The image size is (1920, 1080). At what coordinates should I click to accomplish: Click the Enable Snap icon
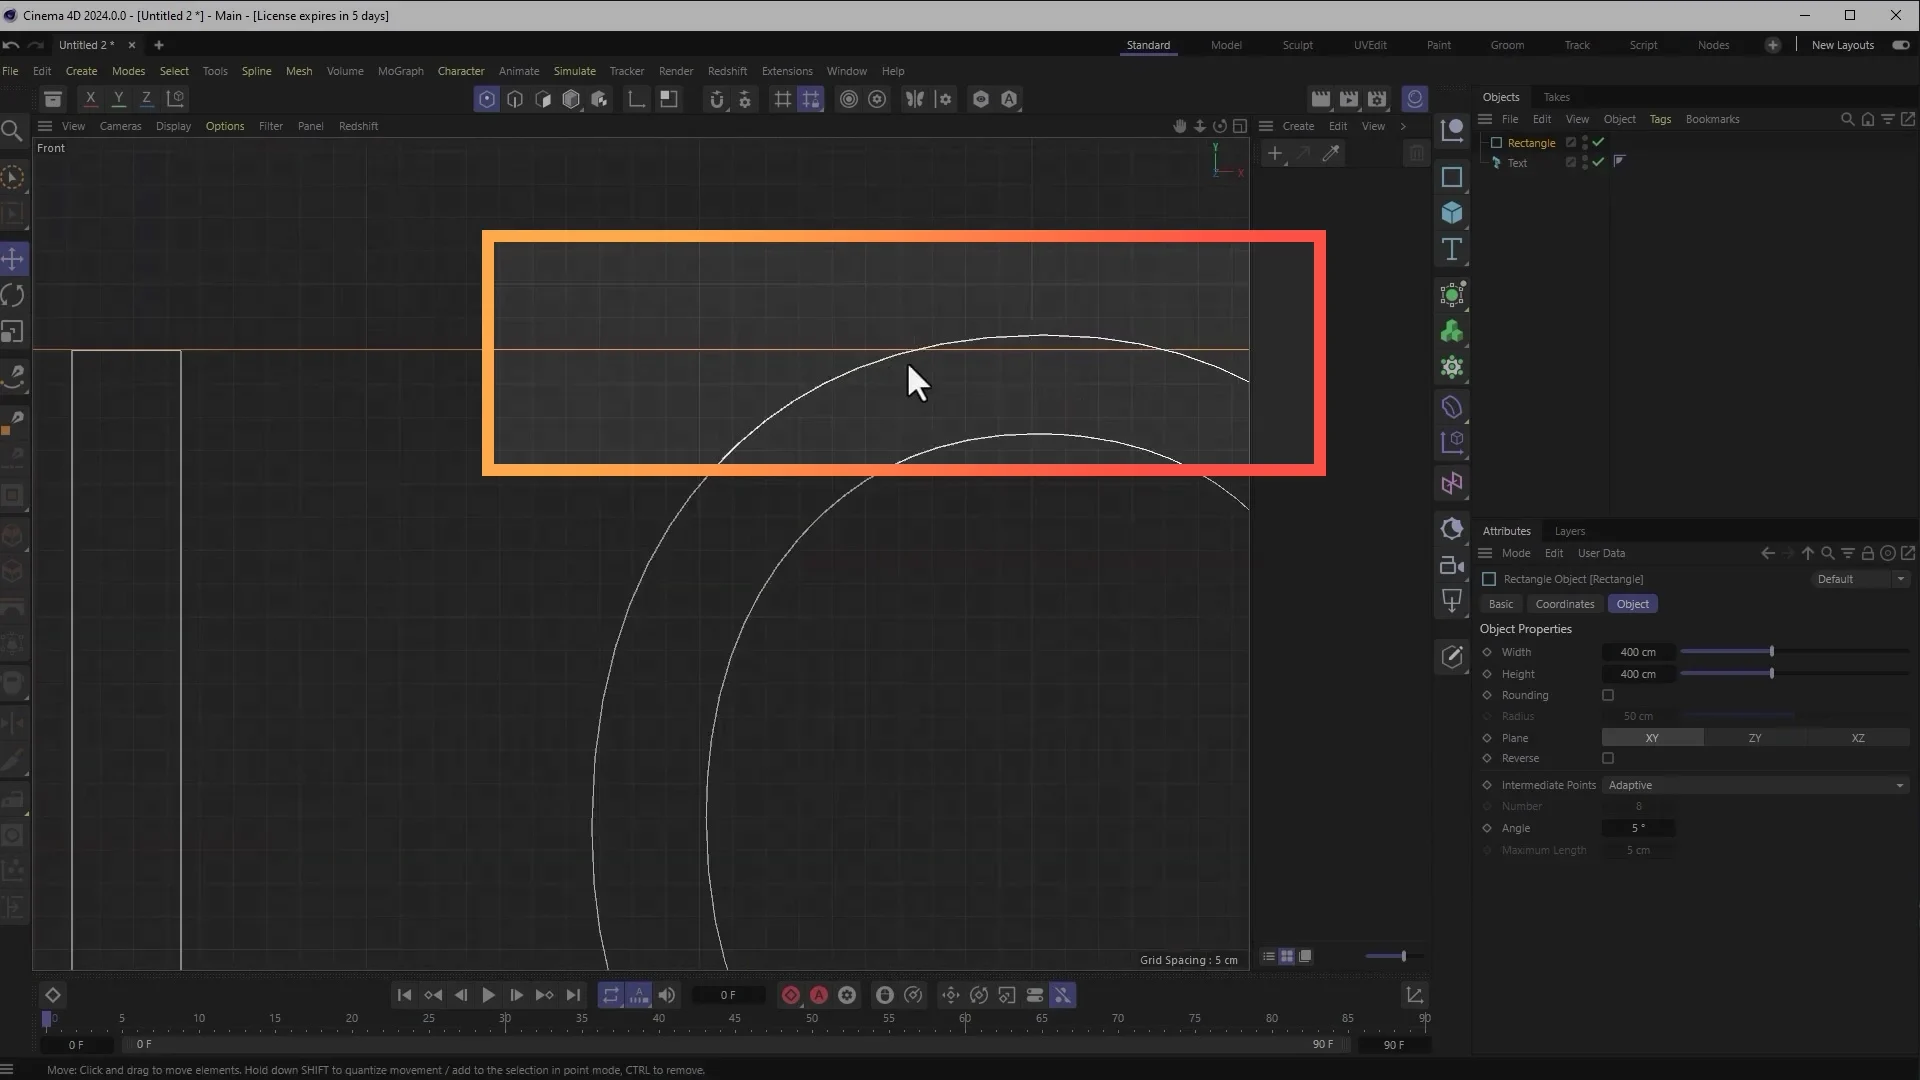pos(716,98)
